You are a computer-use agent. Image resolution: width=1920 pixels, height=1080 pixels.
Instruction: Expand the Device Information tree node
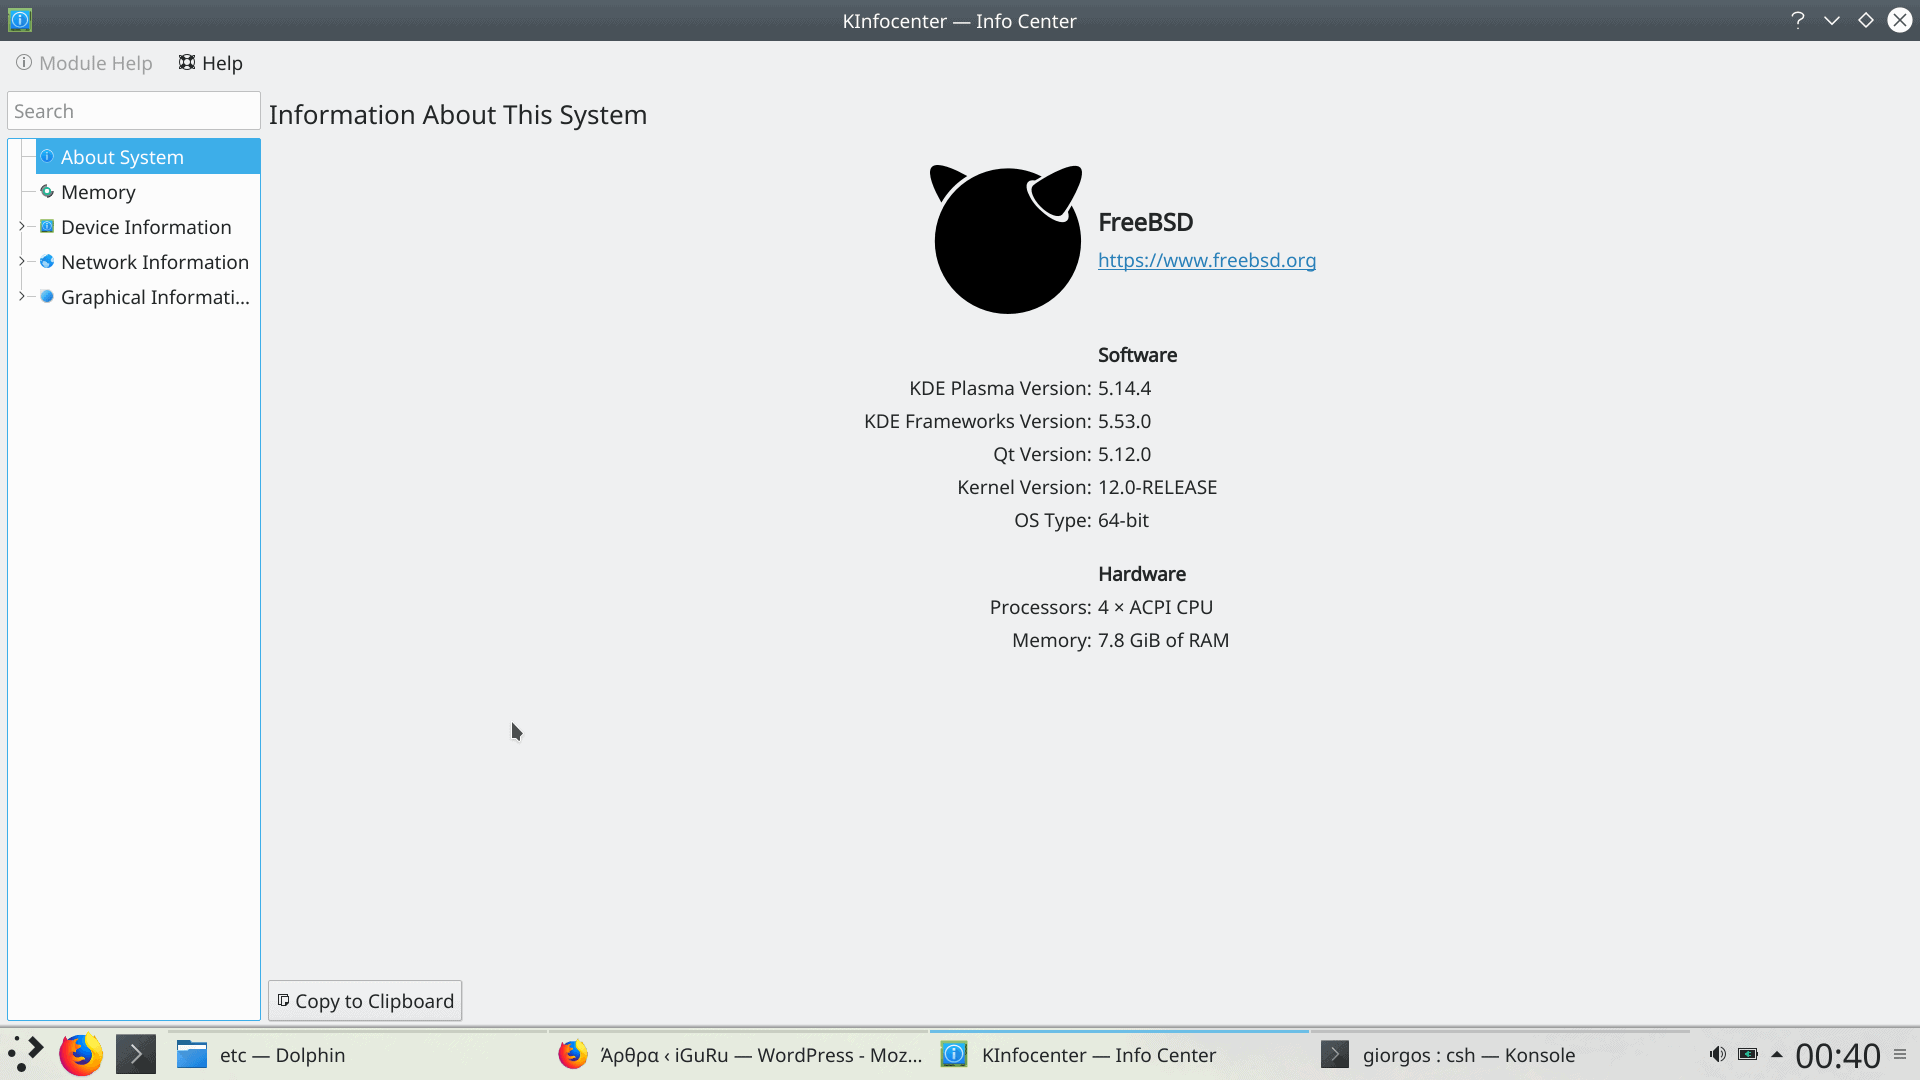point(21,227)
